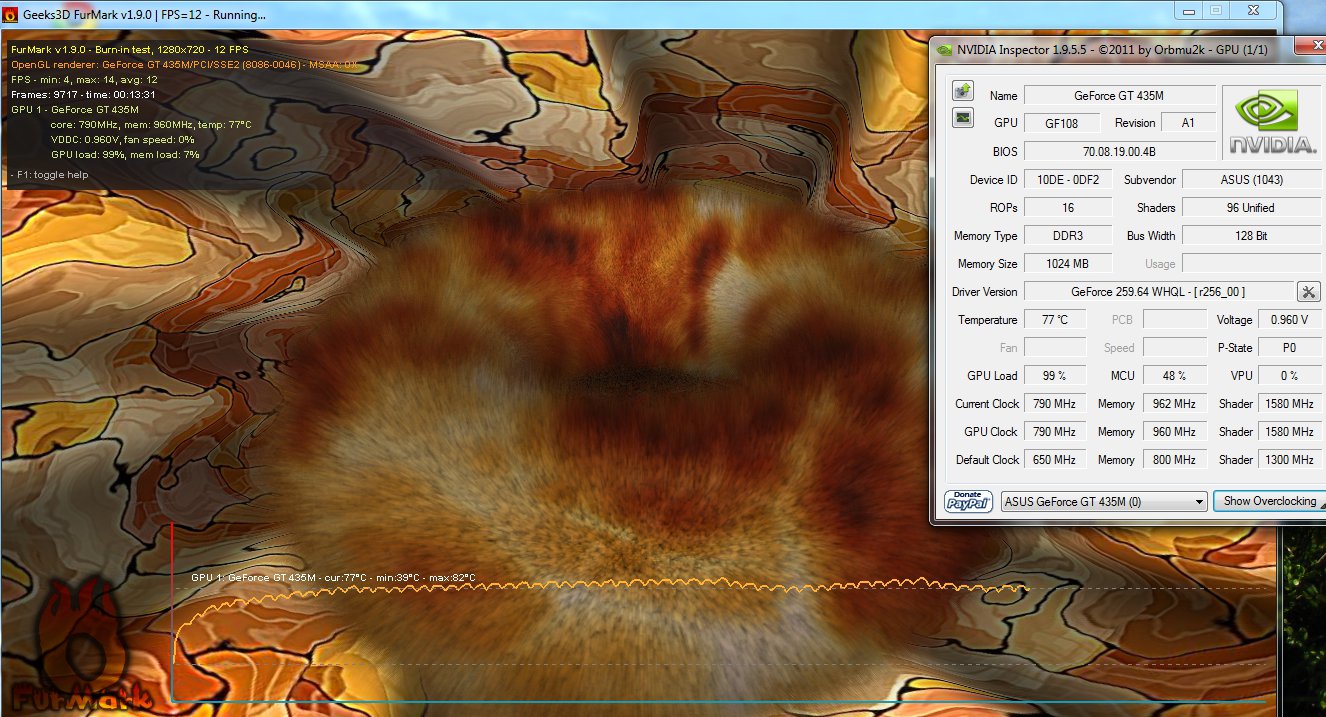1326x717 pixels.
Task: Close the NVIDIA Inspector window
Action: point(1308,46)
